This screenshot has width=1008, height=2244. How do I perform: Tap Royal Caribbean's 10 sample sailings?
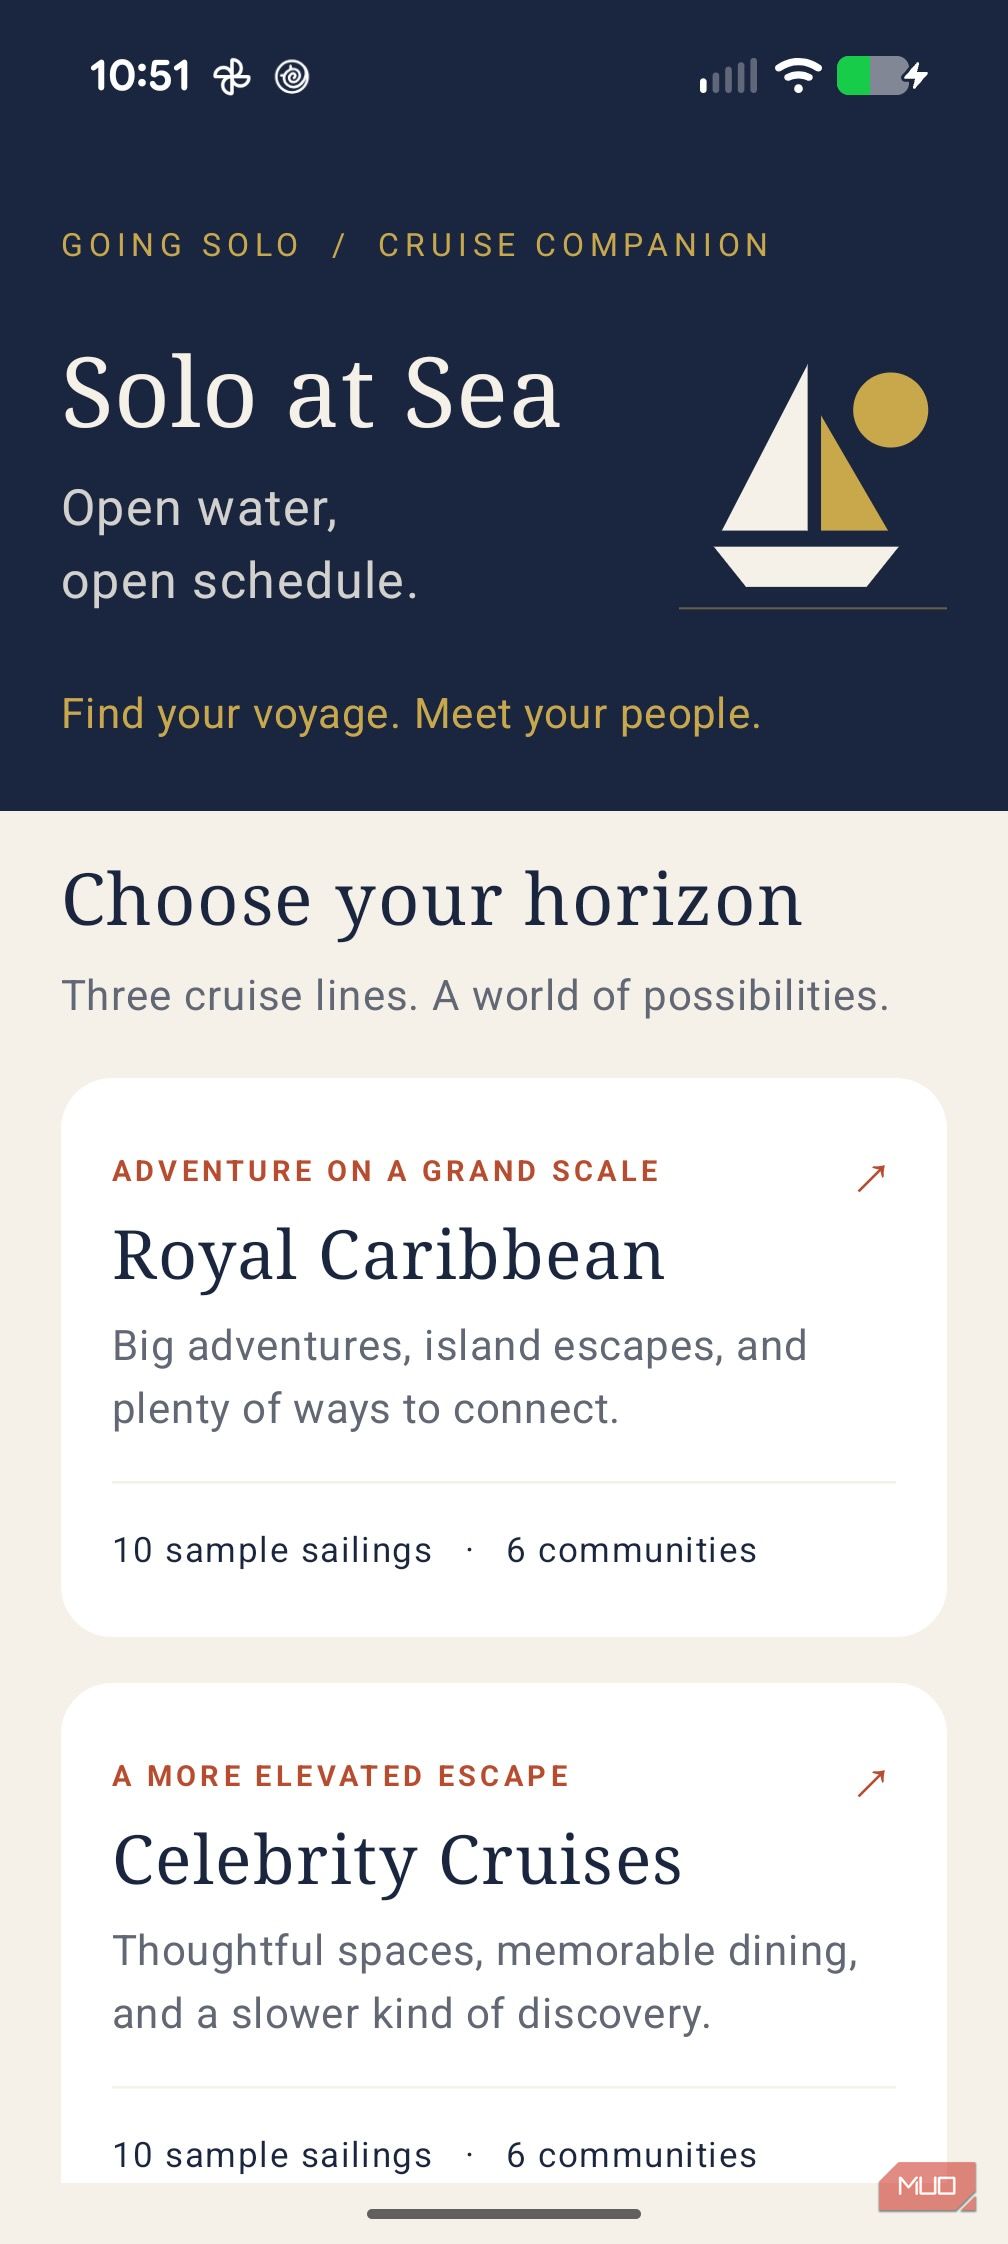pos(272,1550)
